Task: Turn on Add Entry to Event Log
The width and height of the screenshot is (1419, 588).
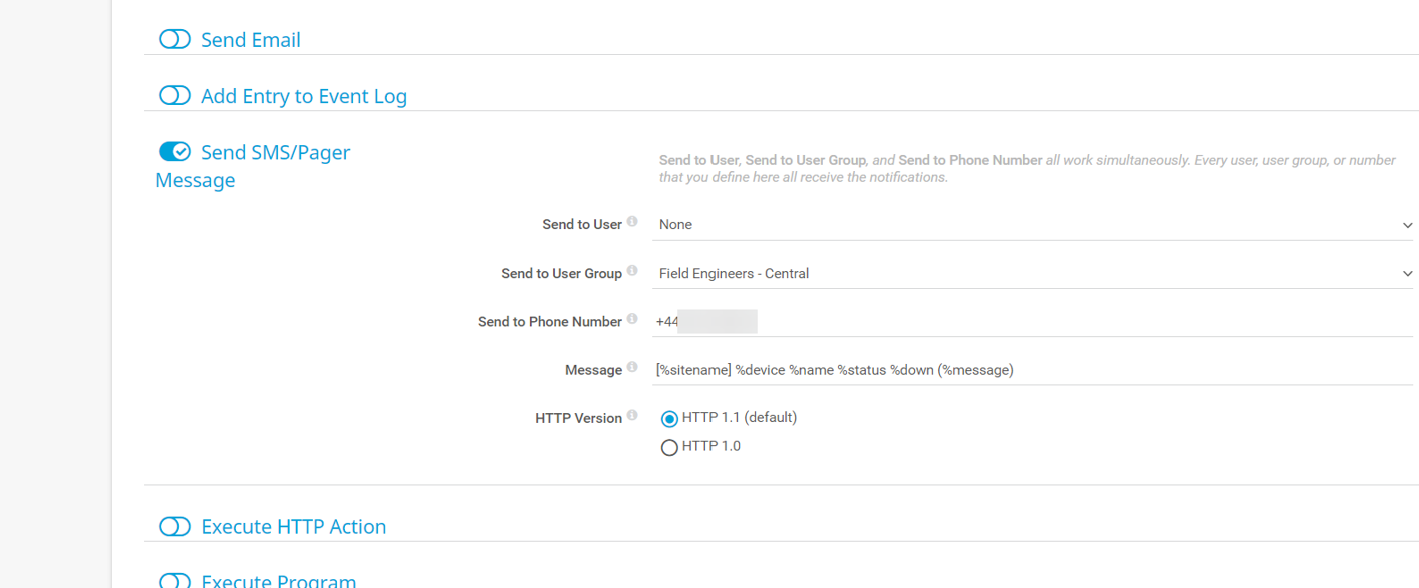Action: click(175, 95)
